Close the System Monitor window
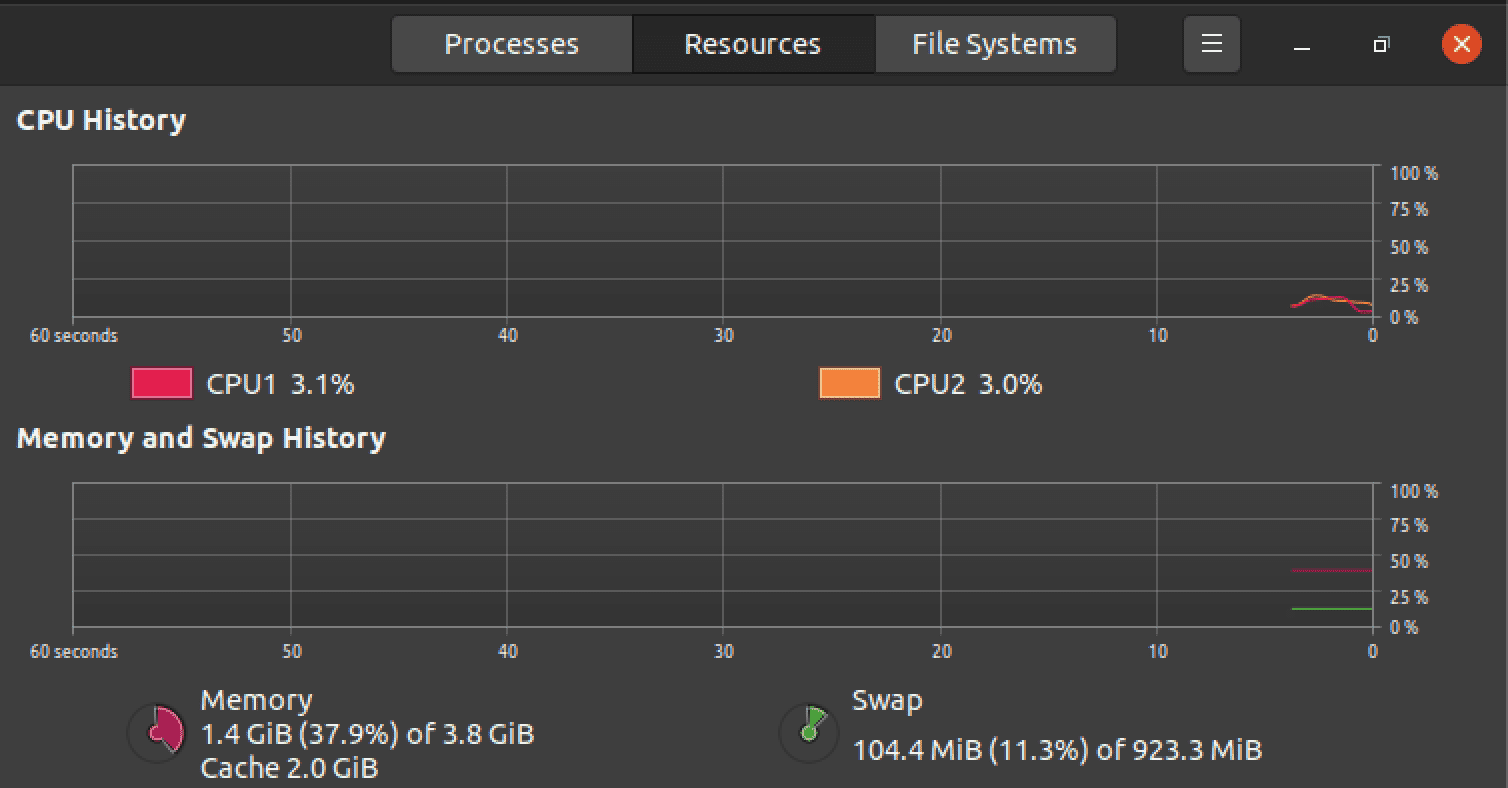Image resolution: width=1508 pixels, height=788 pixels. coord(1461,44)
